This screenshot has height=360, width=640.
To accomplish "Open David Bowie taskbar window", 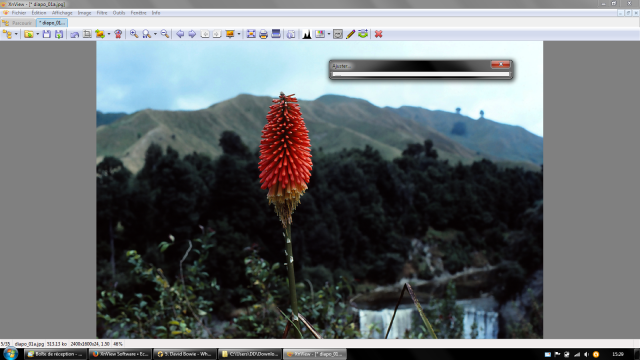I will [x=185, y=354].
